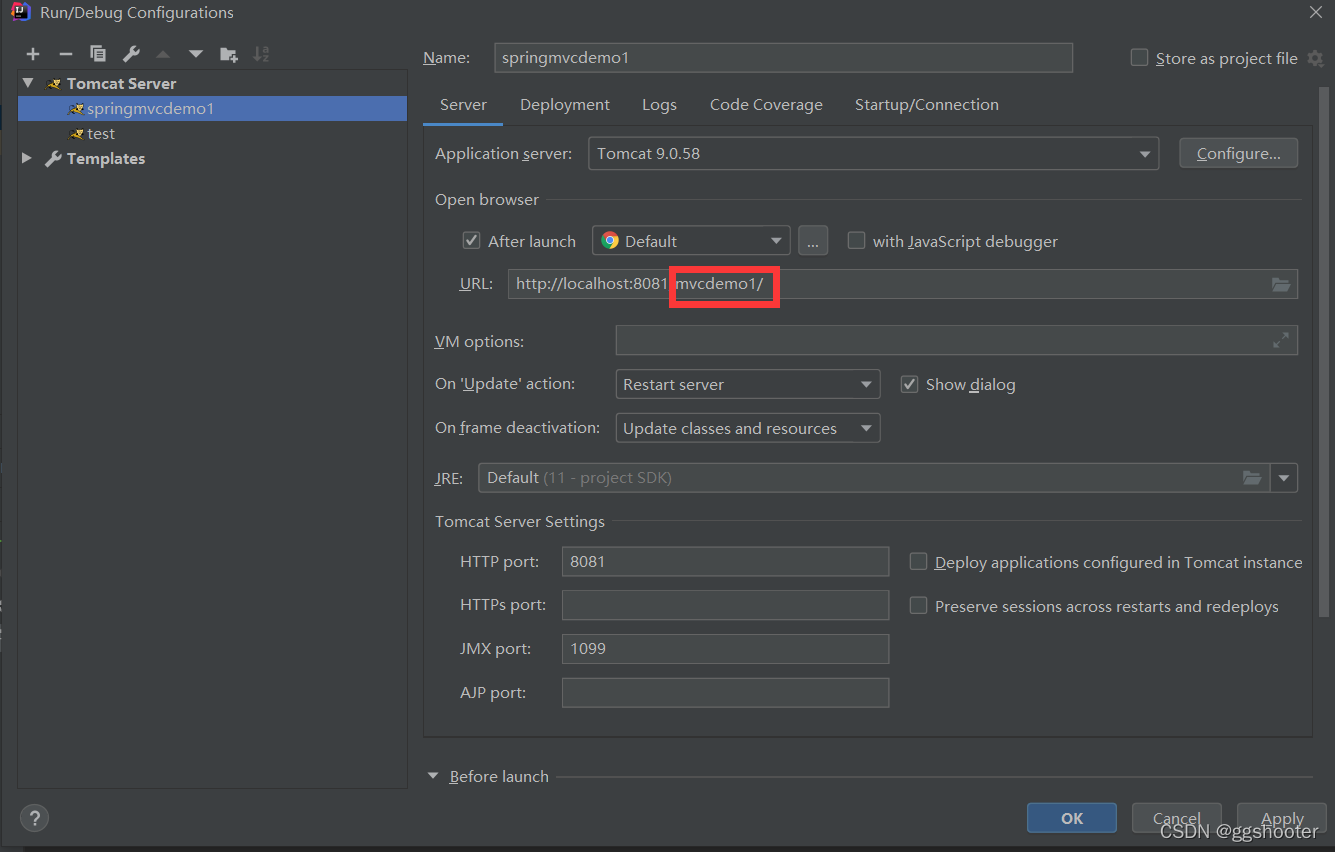Uncheck the After launch checkbox
The width and height of the screenshot is (1335, 852).
[x=472, y=241]
